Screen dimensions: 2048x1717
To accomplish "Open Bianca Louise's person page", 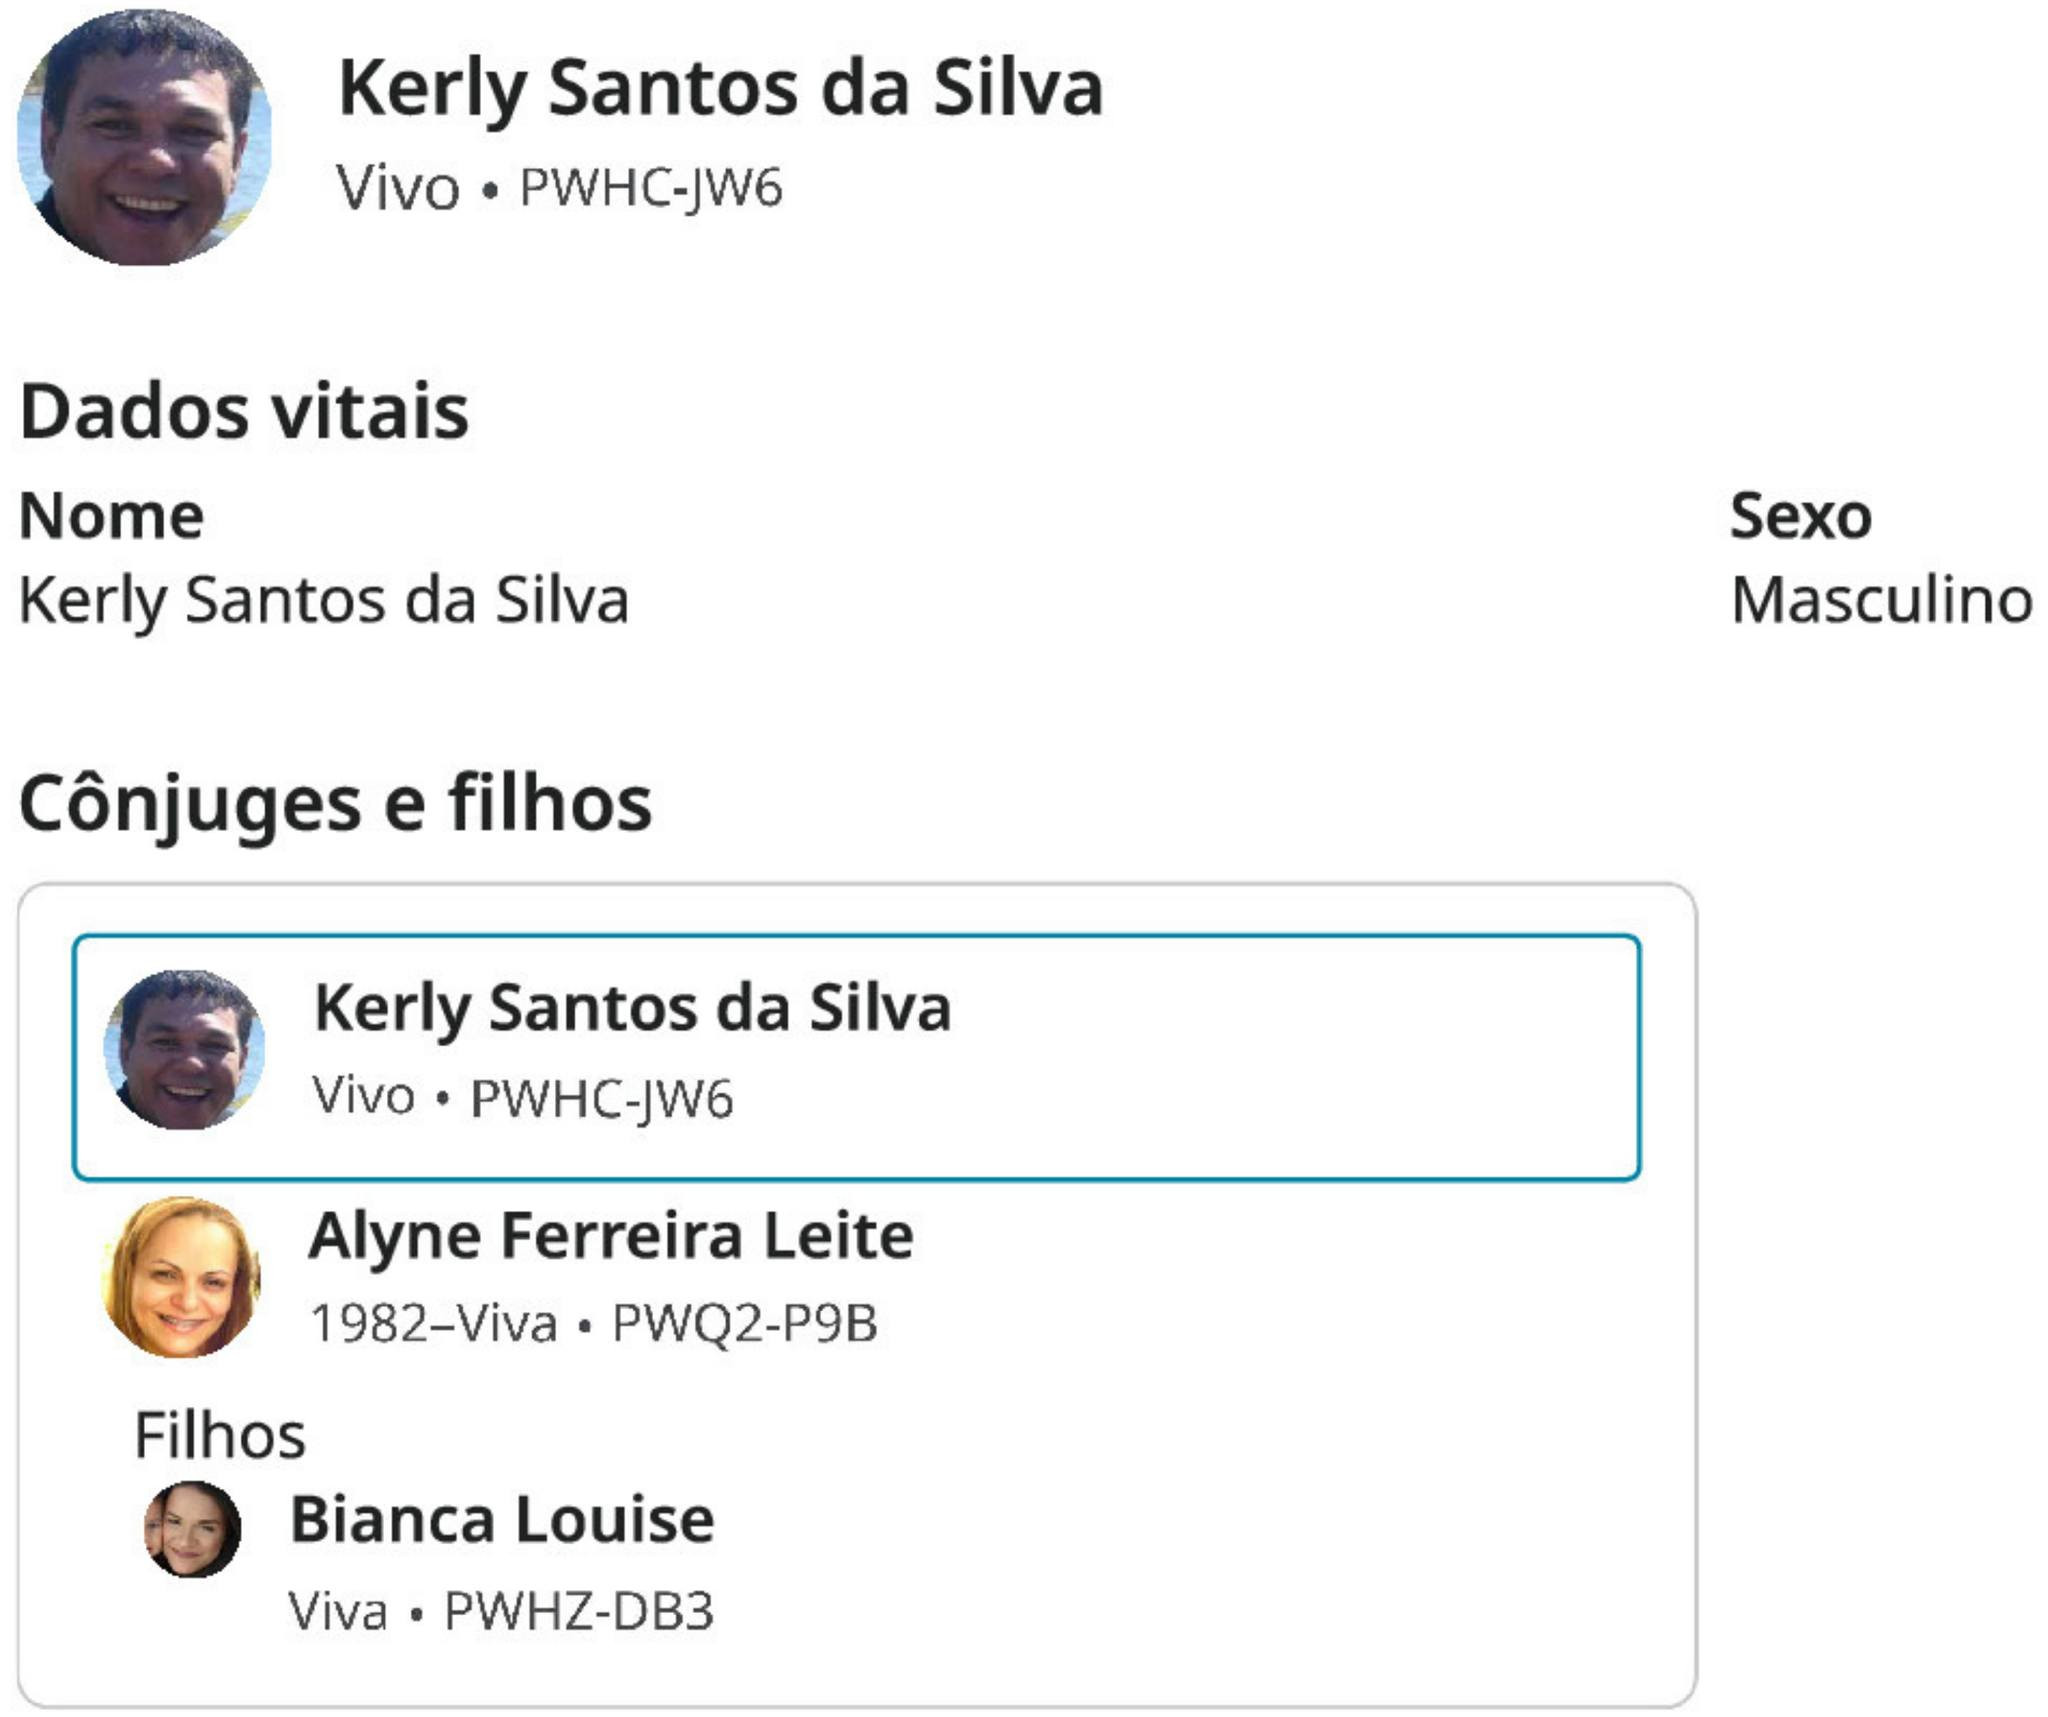I will [502, 1520].
